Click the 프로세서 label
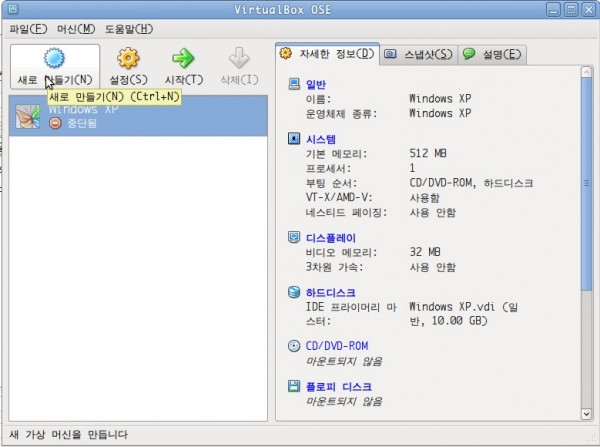Screen dimensions: 600x447 pyautogui.click(x=328, y=168)
